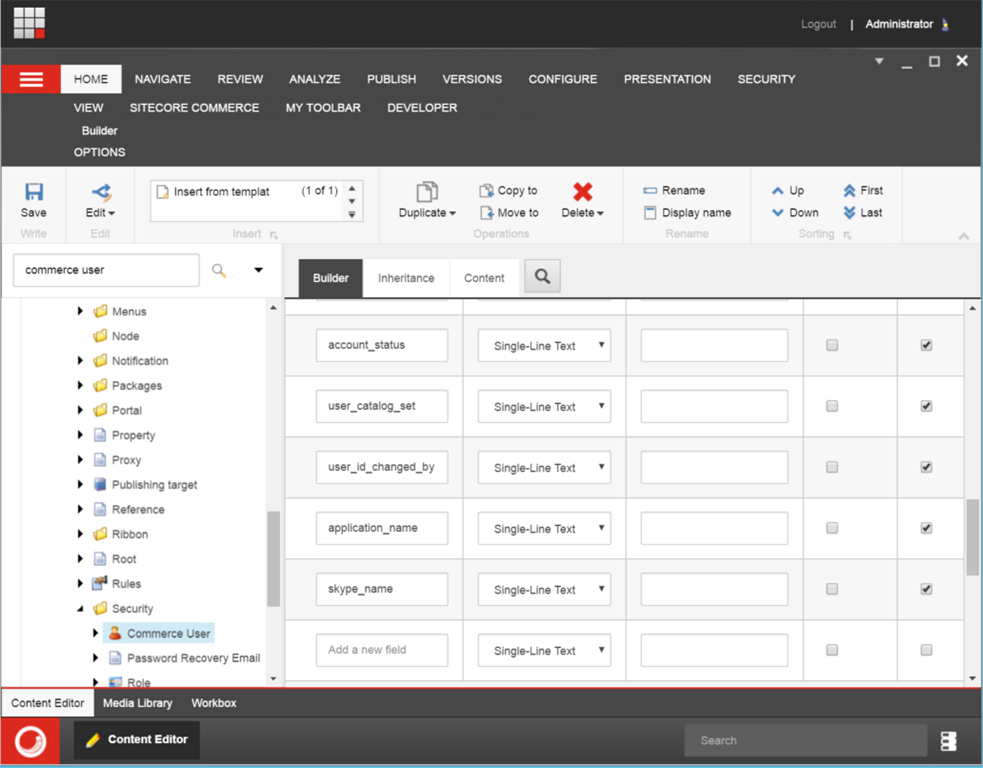
Task: Click the magnifier tab next to Content
Action: 542,277
